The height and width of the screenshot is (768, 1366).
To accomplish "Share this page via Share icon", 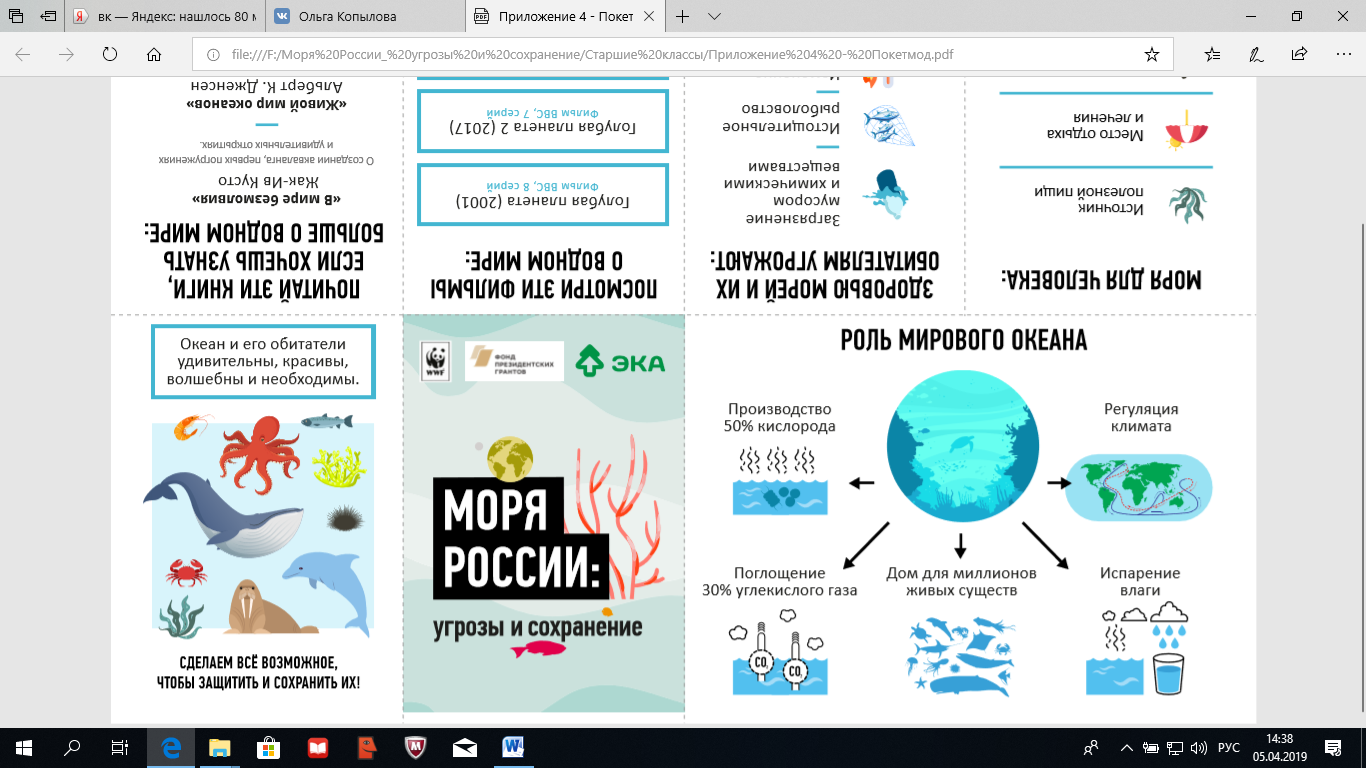I will point(1299,54).
